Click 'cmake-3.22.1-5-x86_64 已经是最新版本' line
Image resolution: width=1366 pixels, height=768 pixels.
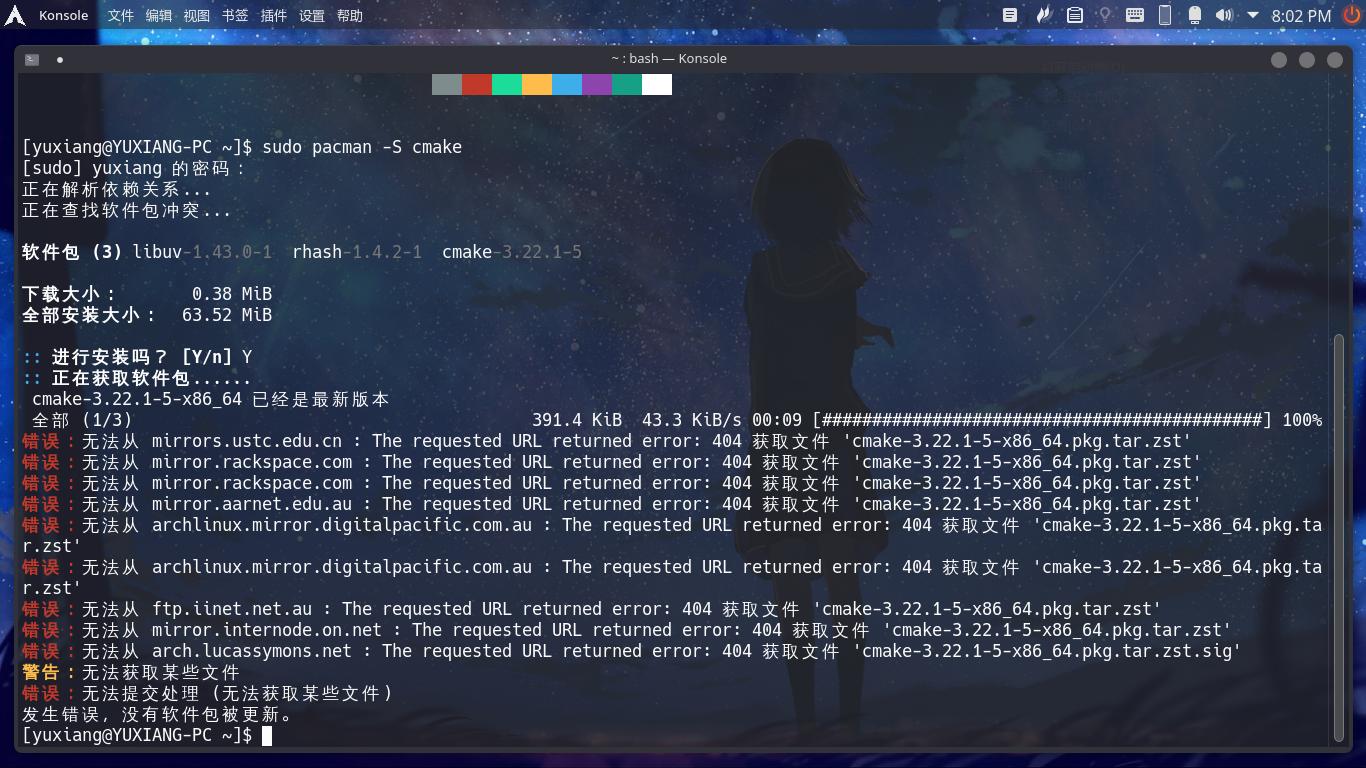coord(211,399)
